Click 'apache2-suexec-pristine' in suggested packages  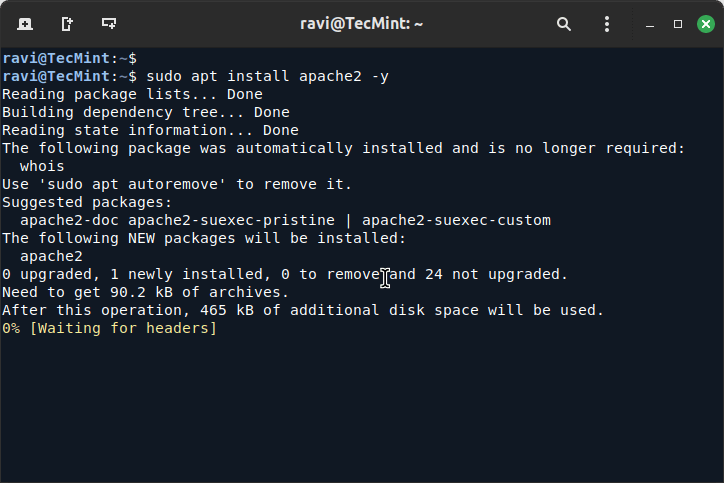pyautogui.click(x=233, y=220)
